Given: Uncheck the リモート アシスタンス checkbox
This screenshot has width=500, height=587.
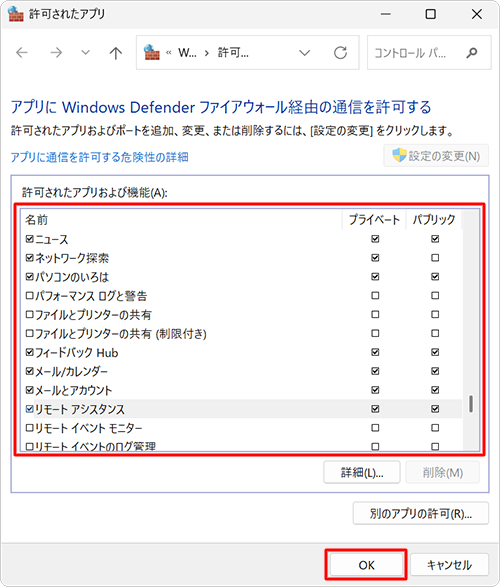Looking at the screenshot, I should [30, 409].
